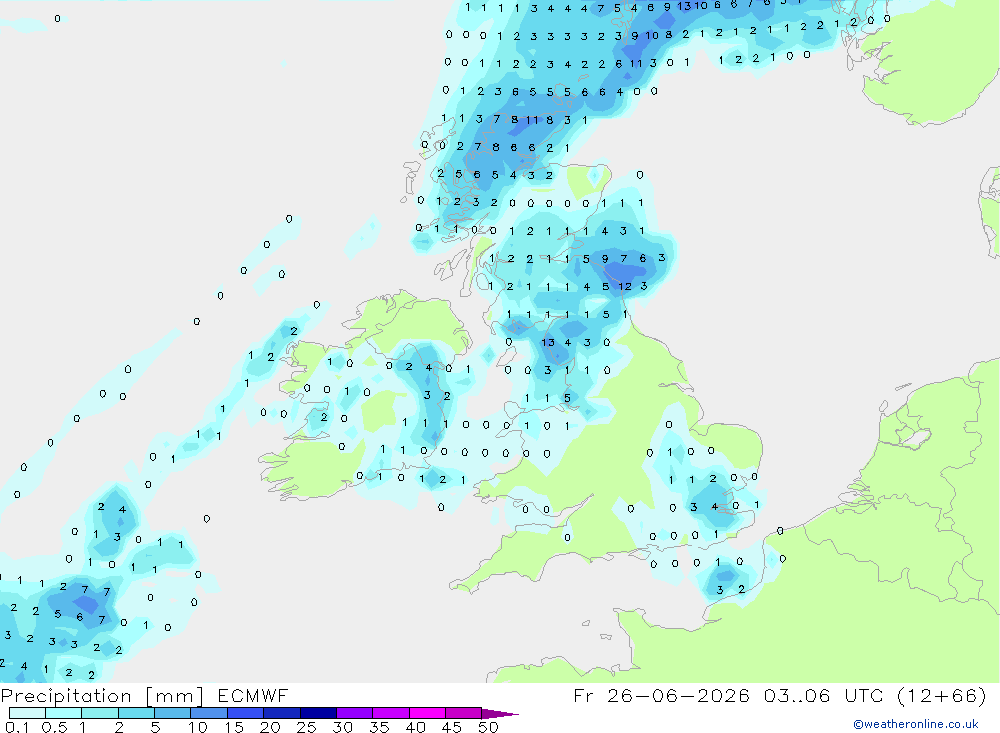
Task: Click the 35–40 mm legend color swatch
Action: pos(391,713)
